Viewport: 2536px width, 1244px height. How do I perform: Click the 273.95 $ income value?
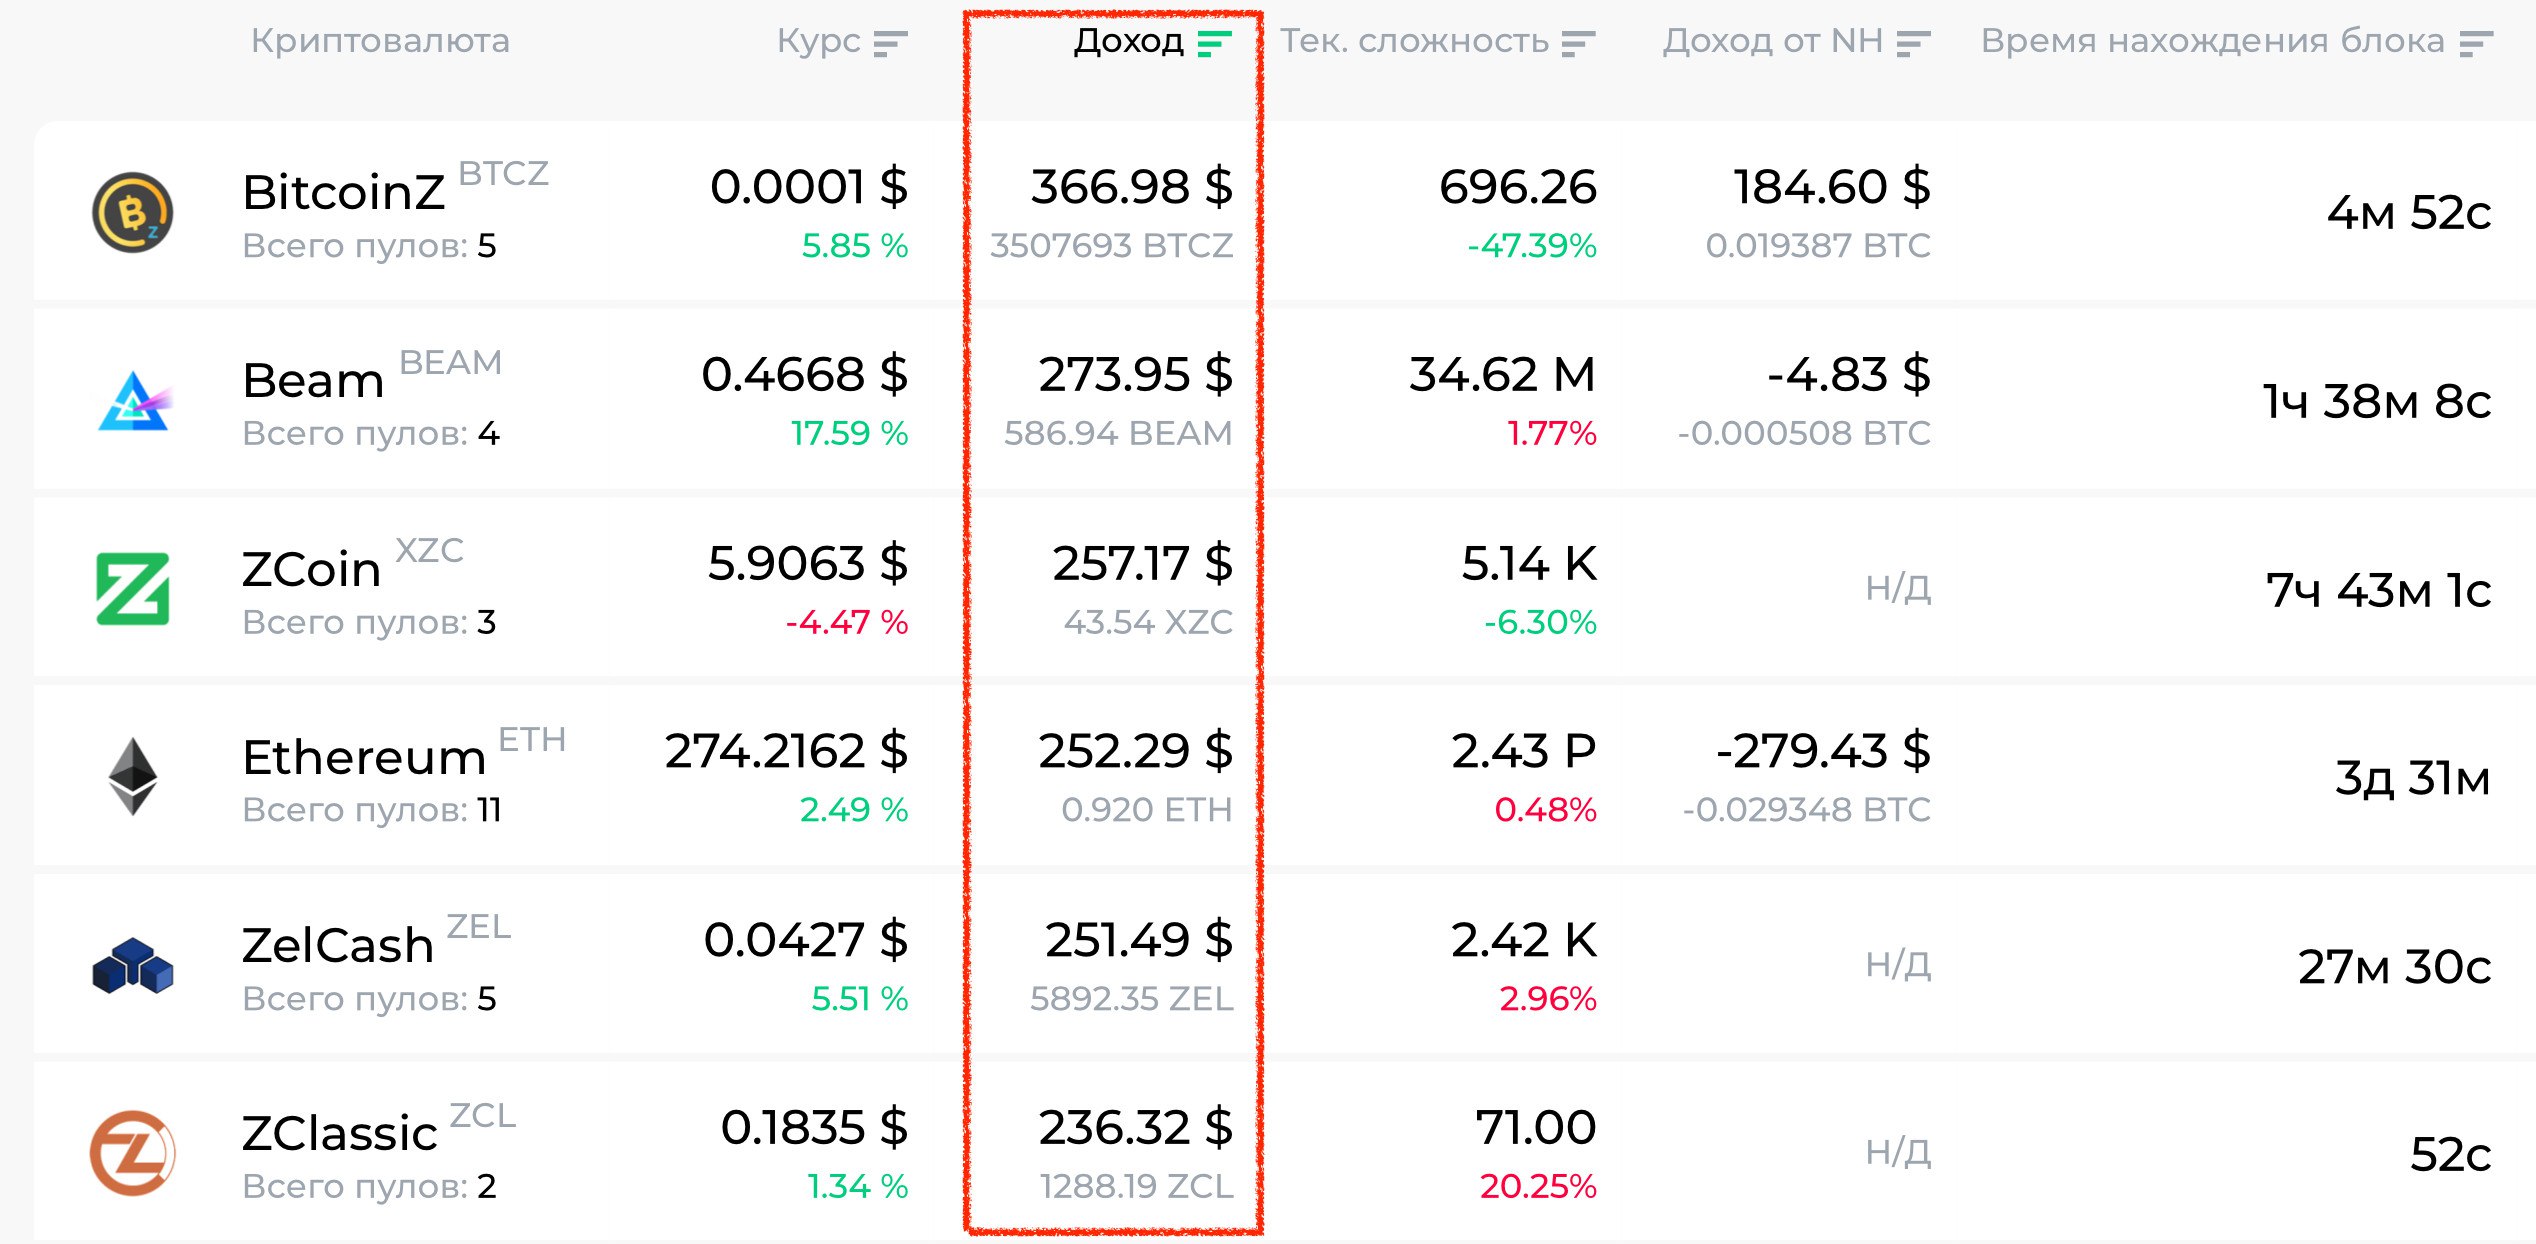click(x=1136, y=375)
